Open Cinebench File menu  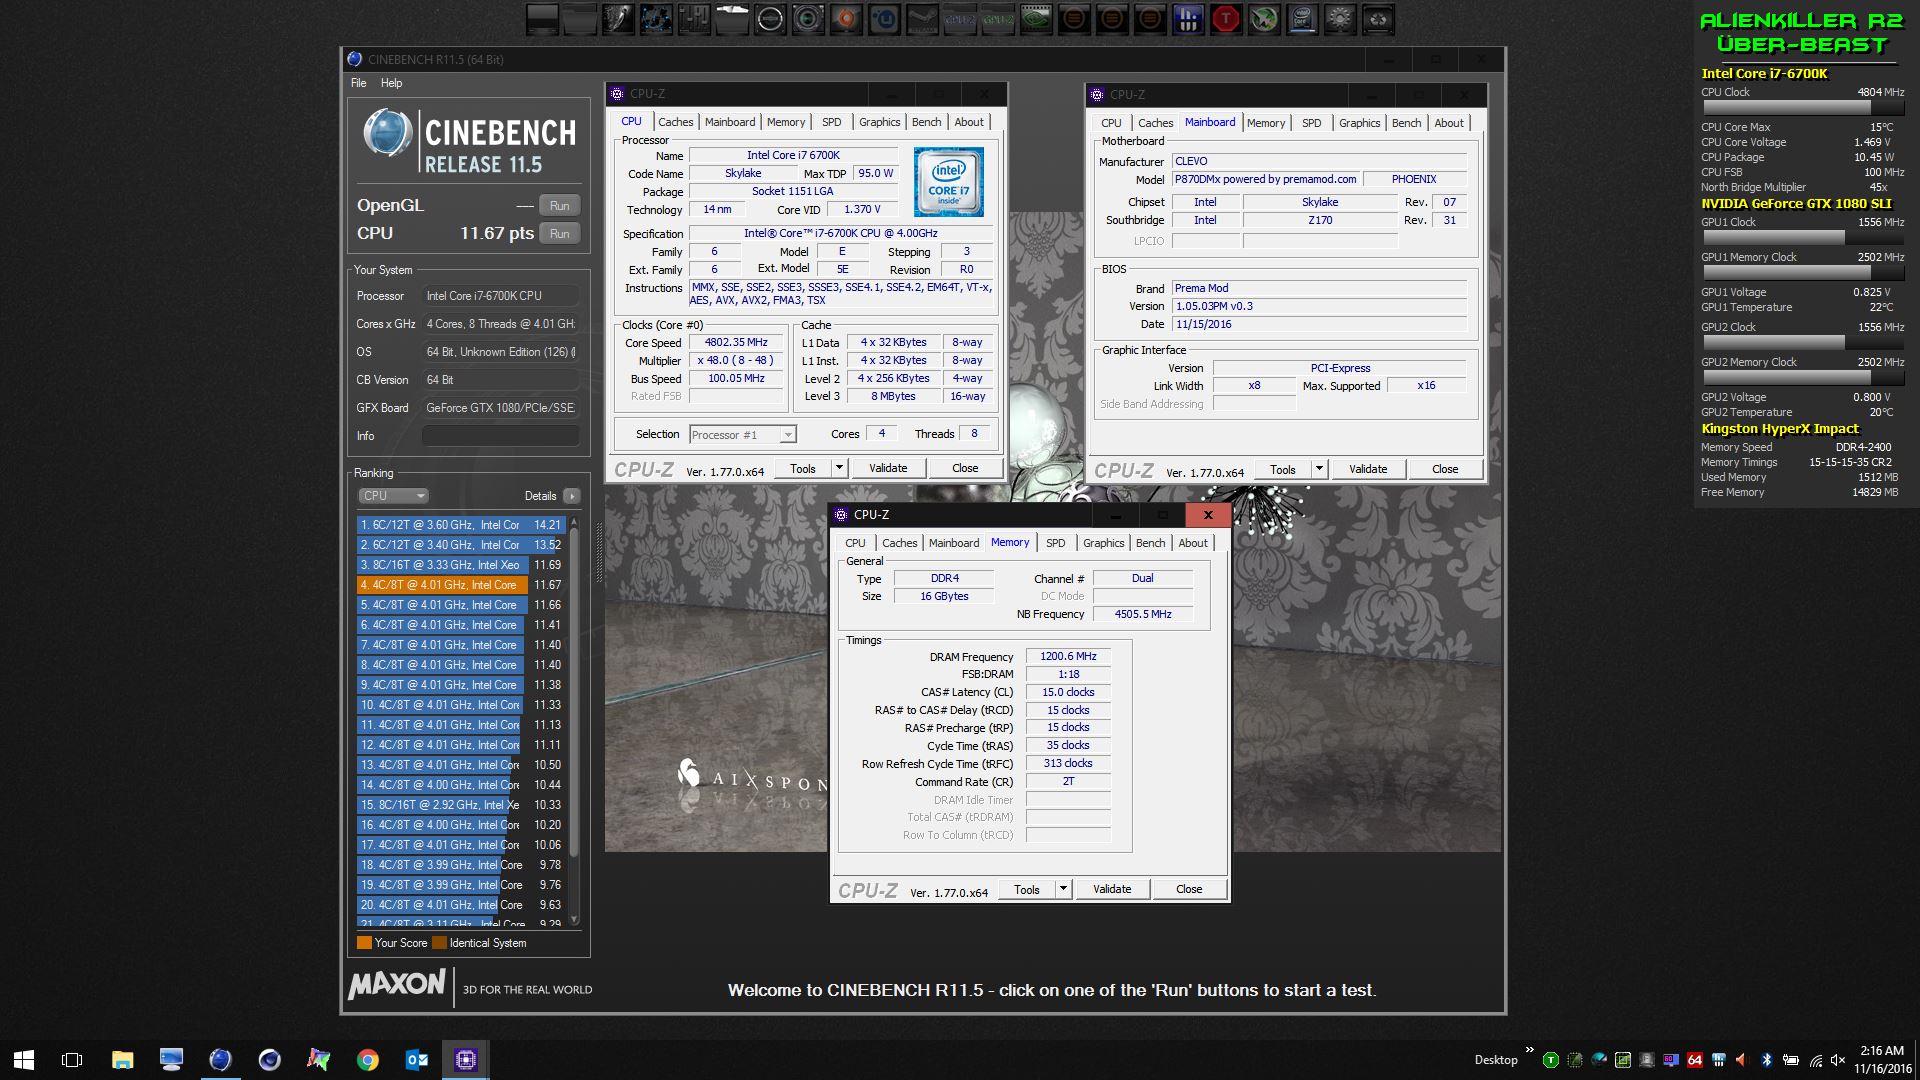(x=358, y=83)
